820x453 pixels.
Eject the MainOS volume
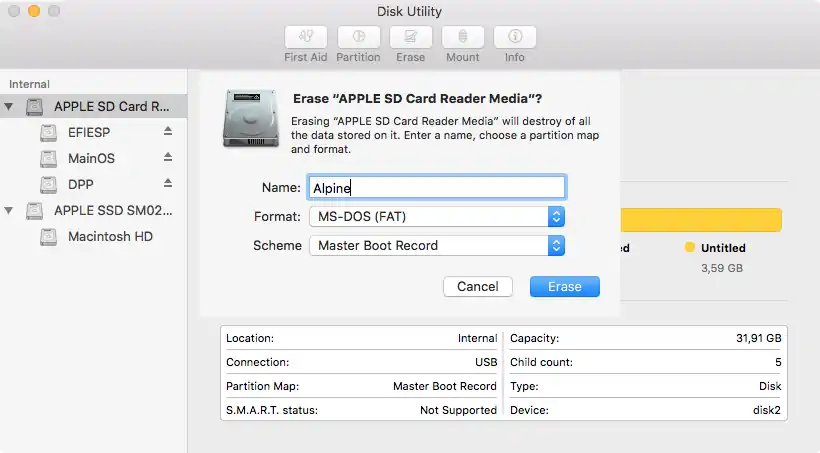click(x=168, y=158)
